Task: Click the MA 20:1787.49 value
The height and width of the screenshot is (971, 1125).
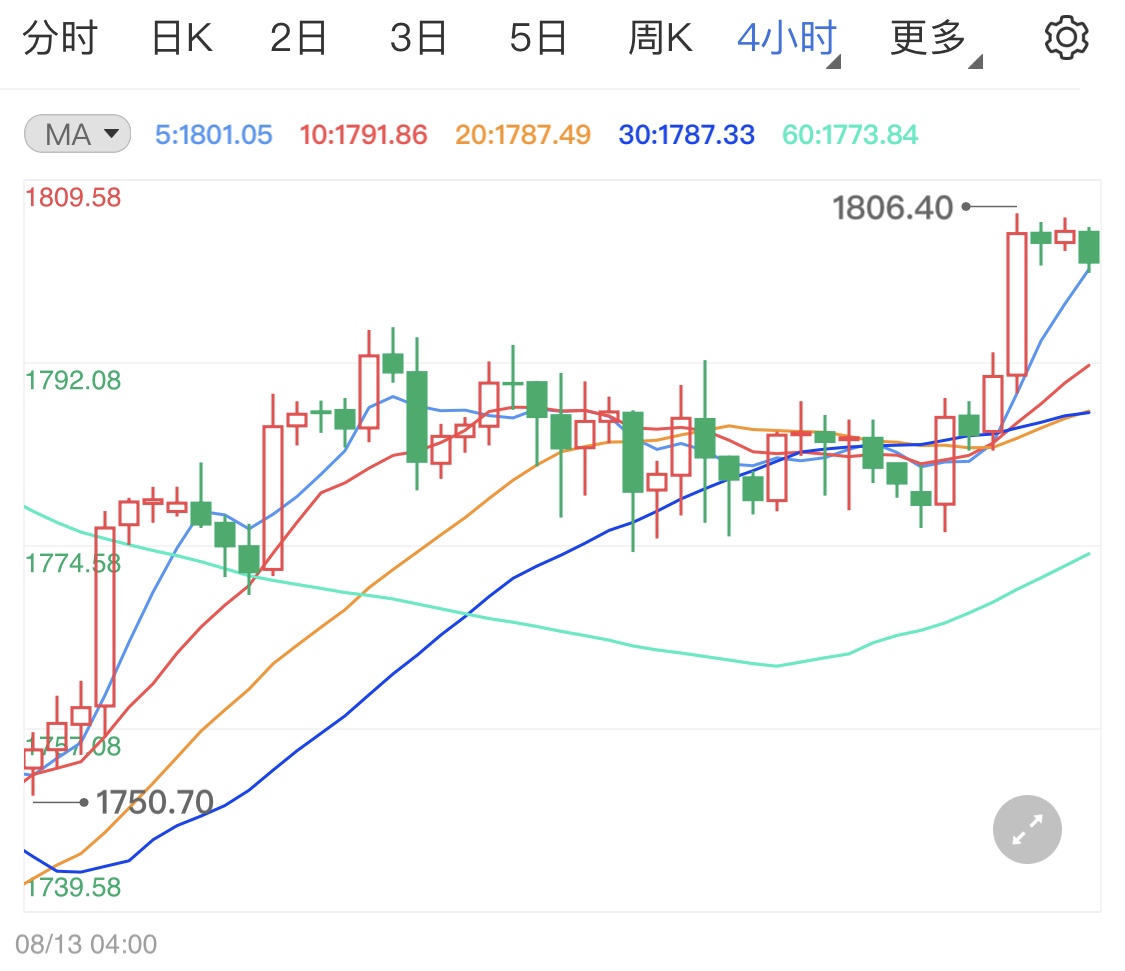Action: click(523, 135)
